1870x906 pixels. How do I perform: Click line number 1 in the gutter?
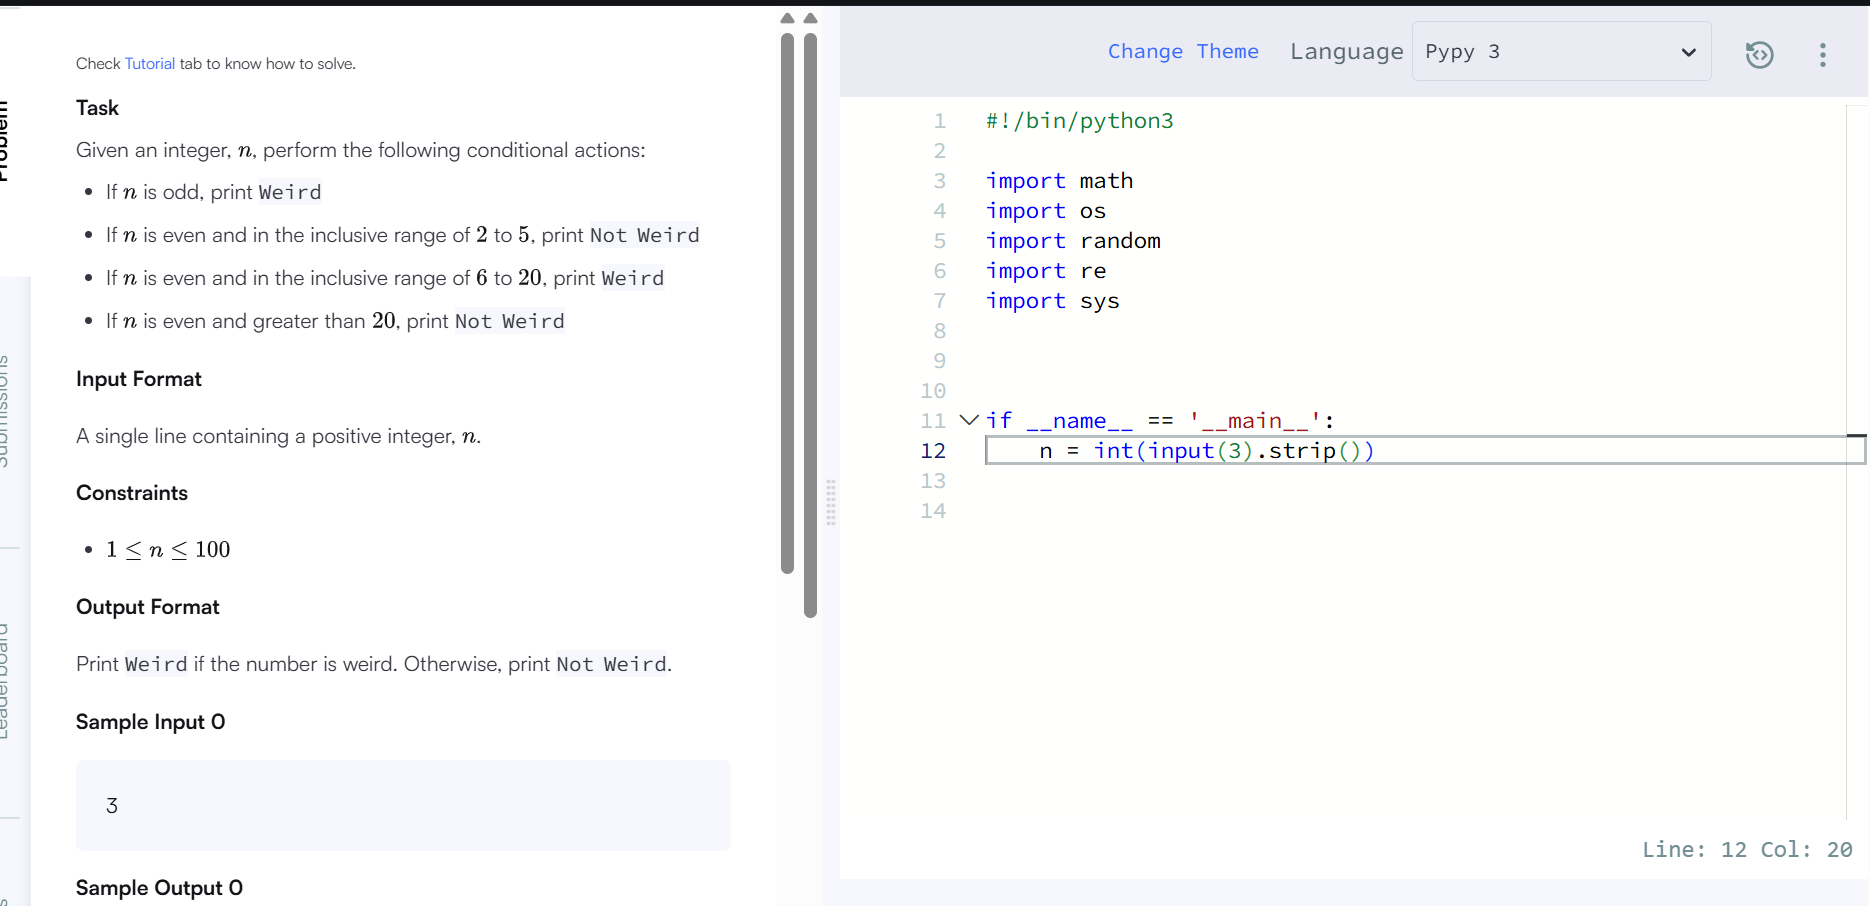pyautogui.click(x=940, y=121)
